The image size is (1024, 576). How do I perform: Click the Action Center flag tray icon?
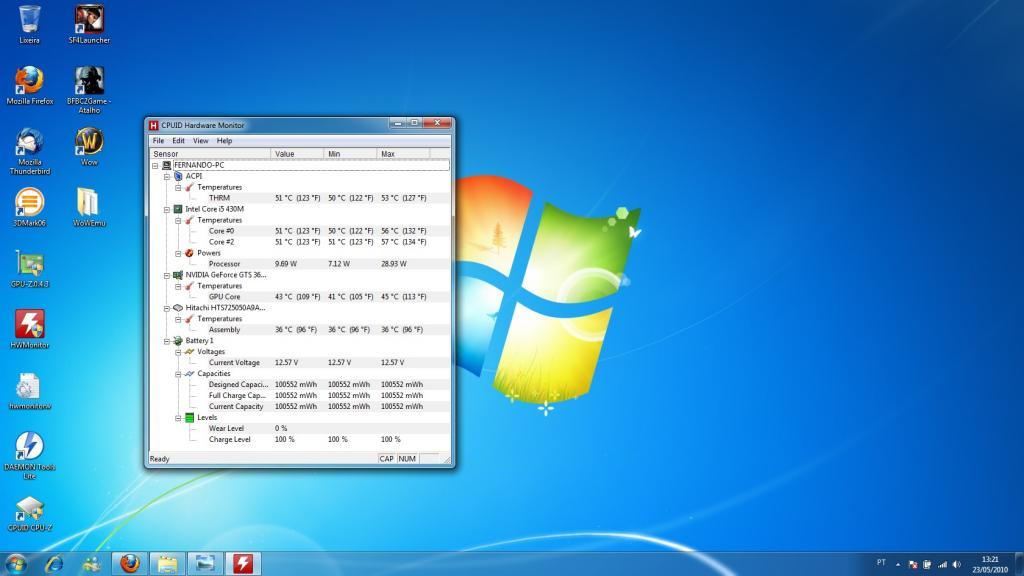click(x=913, y=565)
